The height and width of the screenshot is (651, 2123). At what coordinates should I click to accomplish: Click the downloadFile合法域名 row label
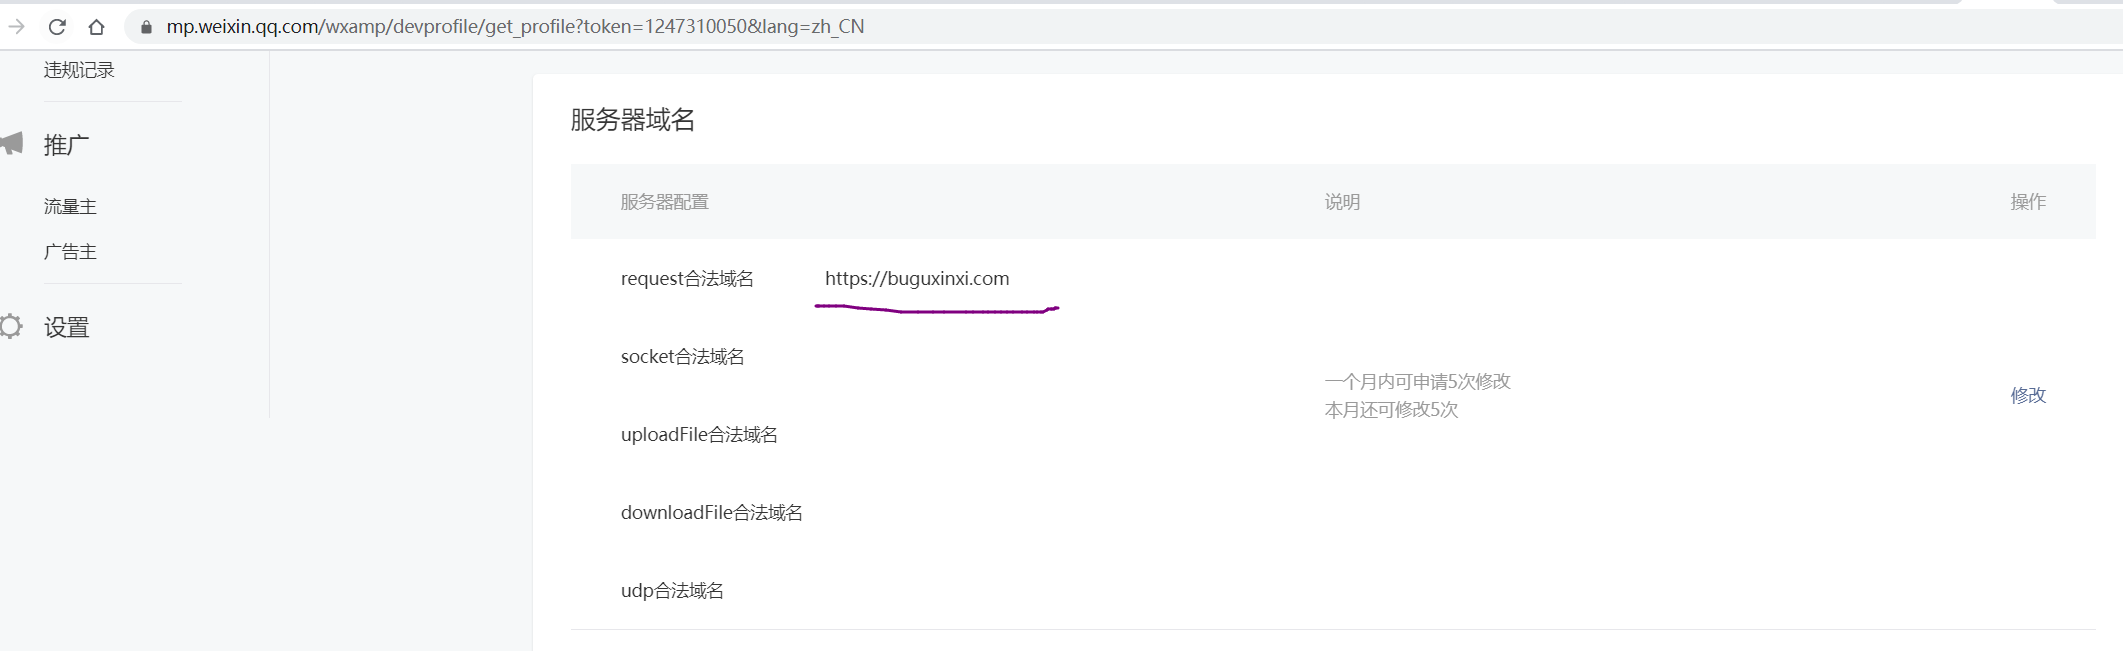(711, 513)
